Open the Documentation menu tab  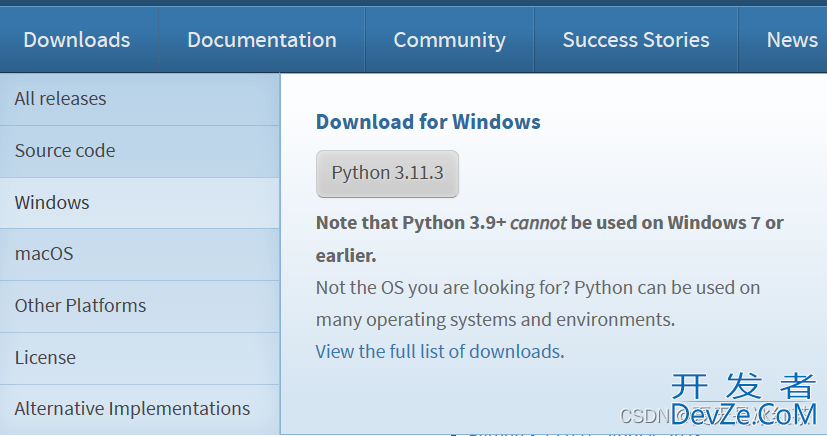pos(262,40)
